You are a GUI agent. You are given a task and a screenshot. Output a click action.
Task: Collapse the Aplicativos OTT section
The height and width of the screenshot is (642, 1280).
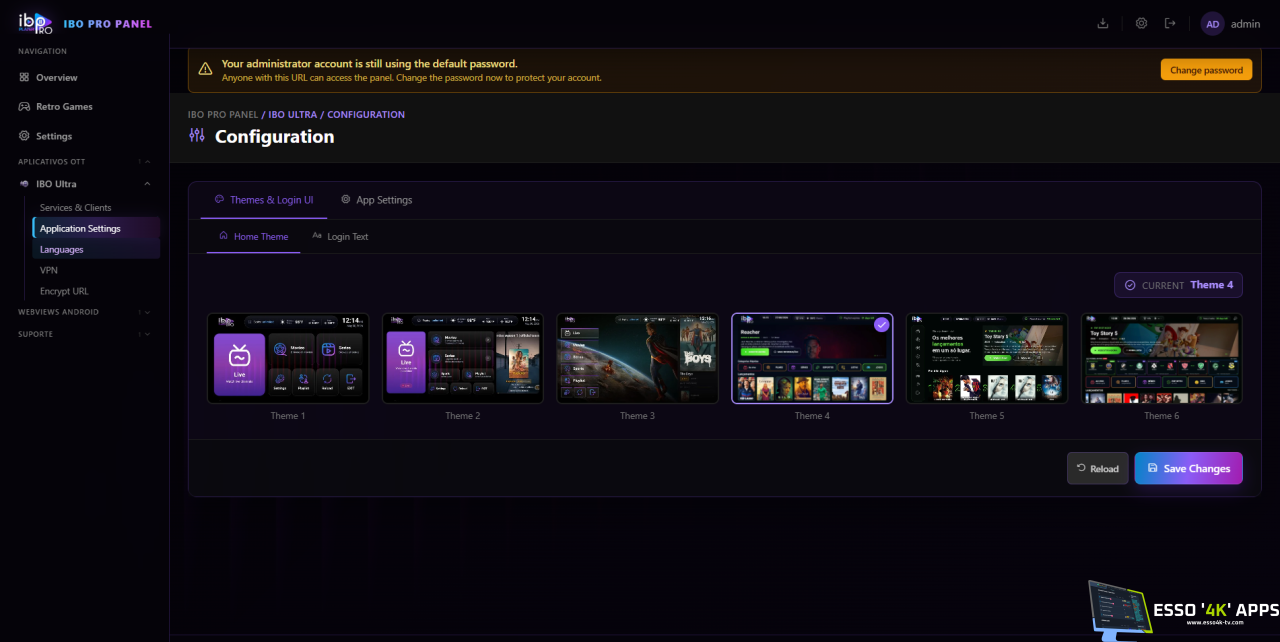tap(84, 161)
